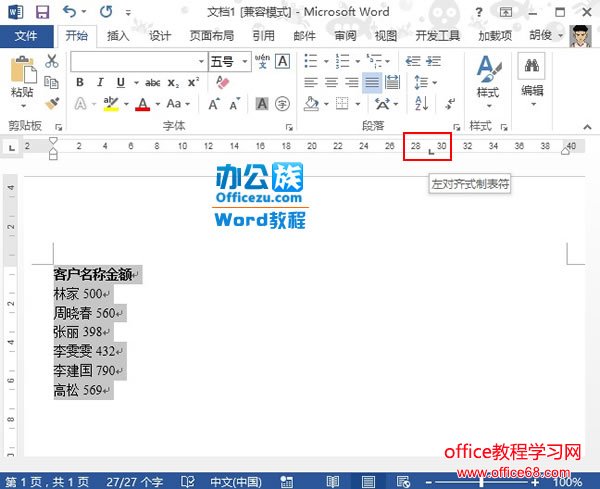
Task: Open the paragraph dialog launcher in 段落 group
Action: pos(457,127)
